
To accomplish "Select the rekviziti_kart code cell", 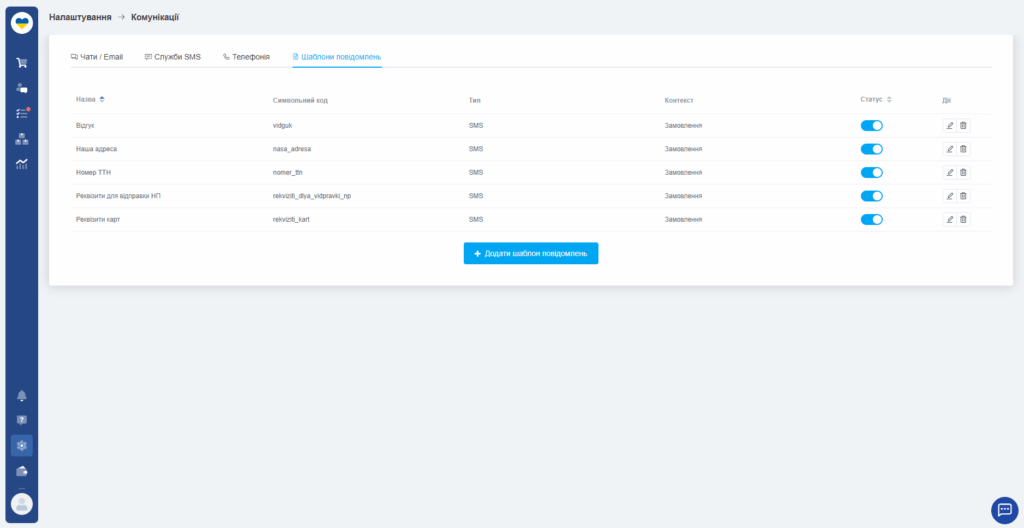I will [x=291, y=220].
